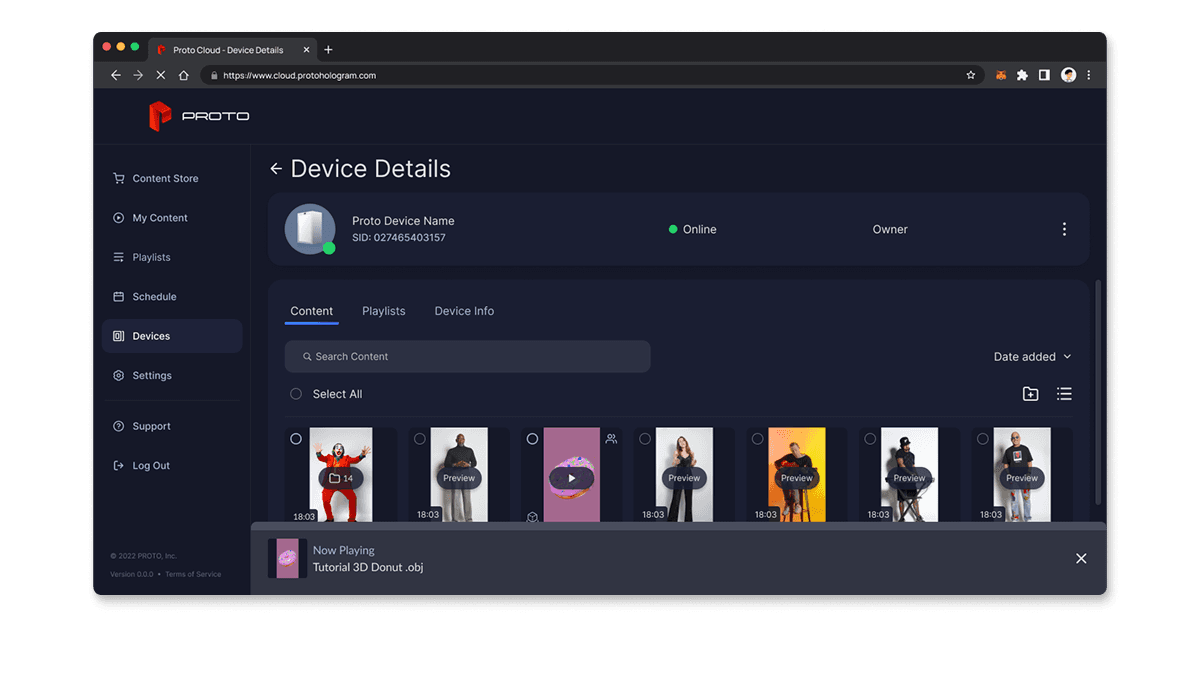Preview the seated man with hat video

(909, 478)
